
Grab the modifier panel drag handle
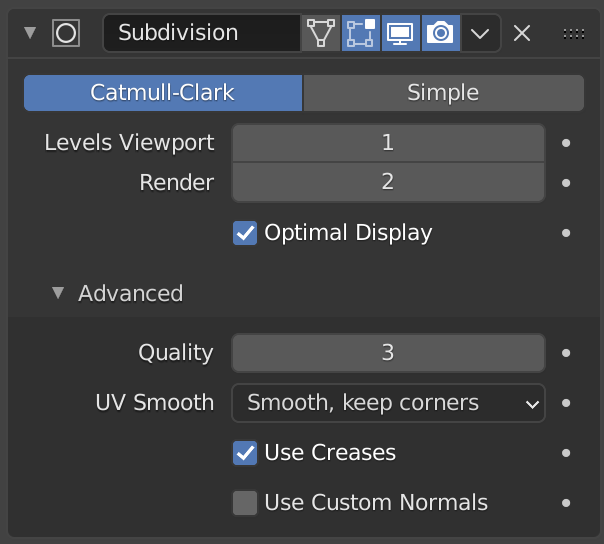(x=574, y=33)
